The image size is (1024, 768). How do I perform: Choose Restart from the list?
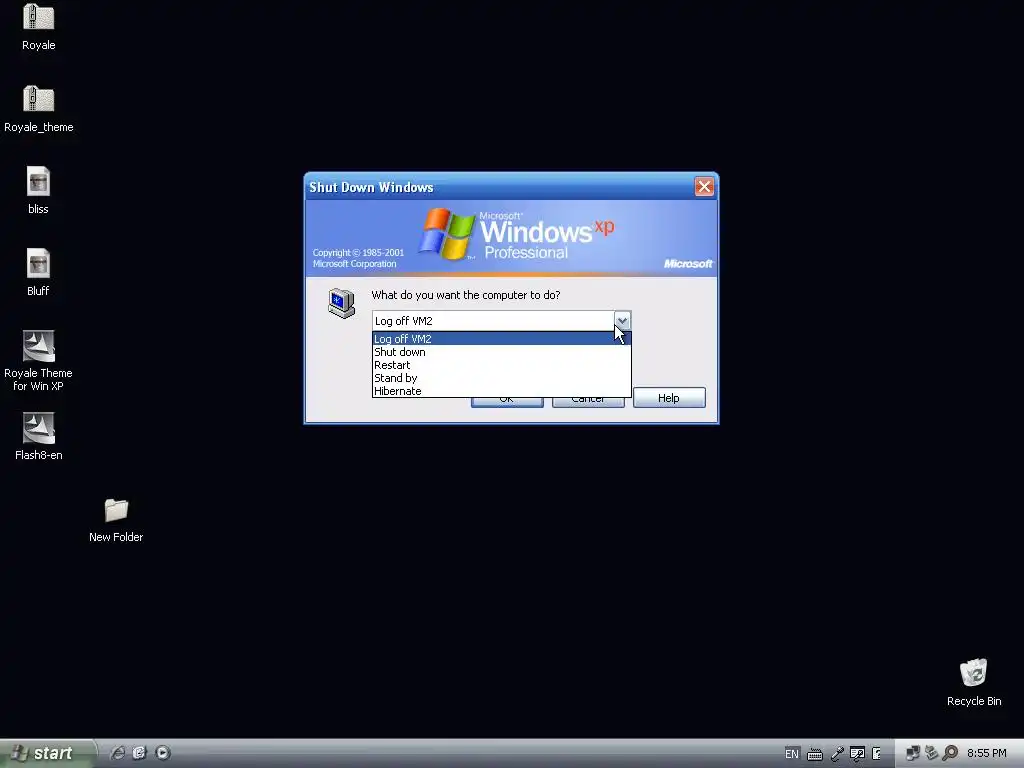[x=502, y=365]
